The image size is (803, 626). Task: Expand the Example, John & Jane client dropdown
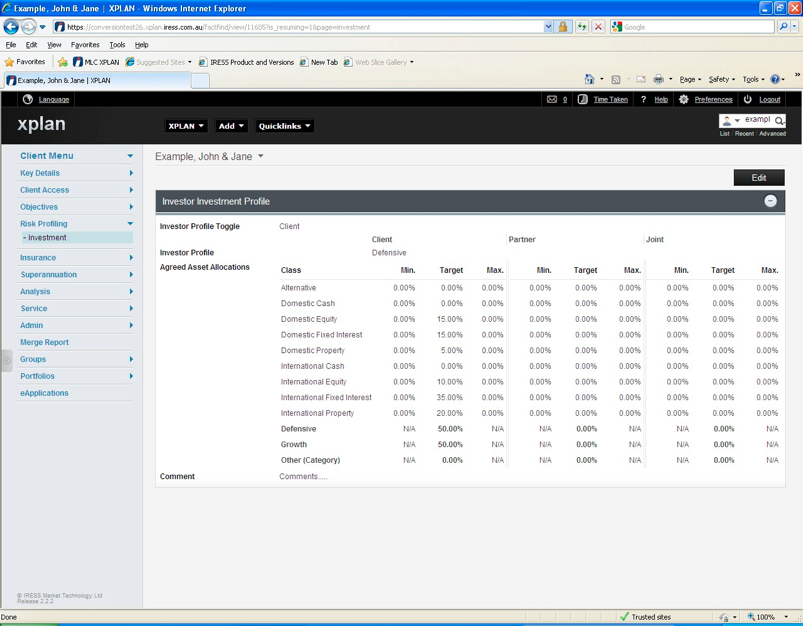click(261, 156)
